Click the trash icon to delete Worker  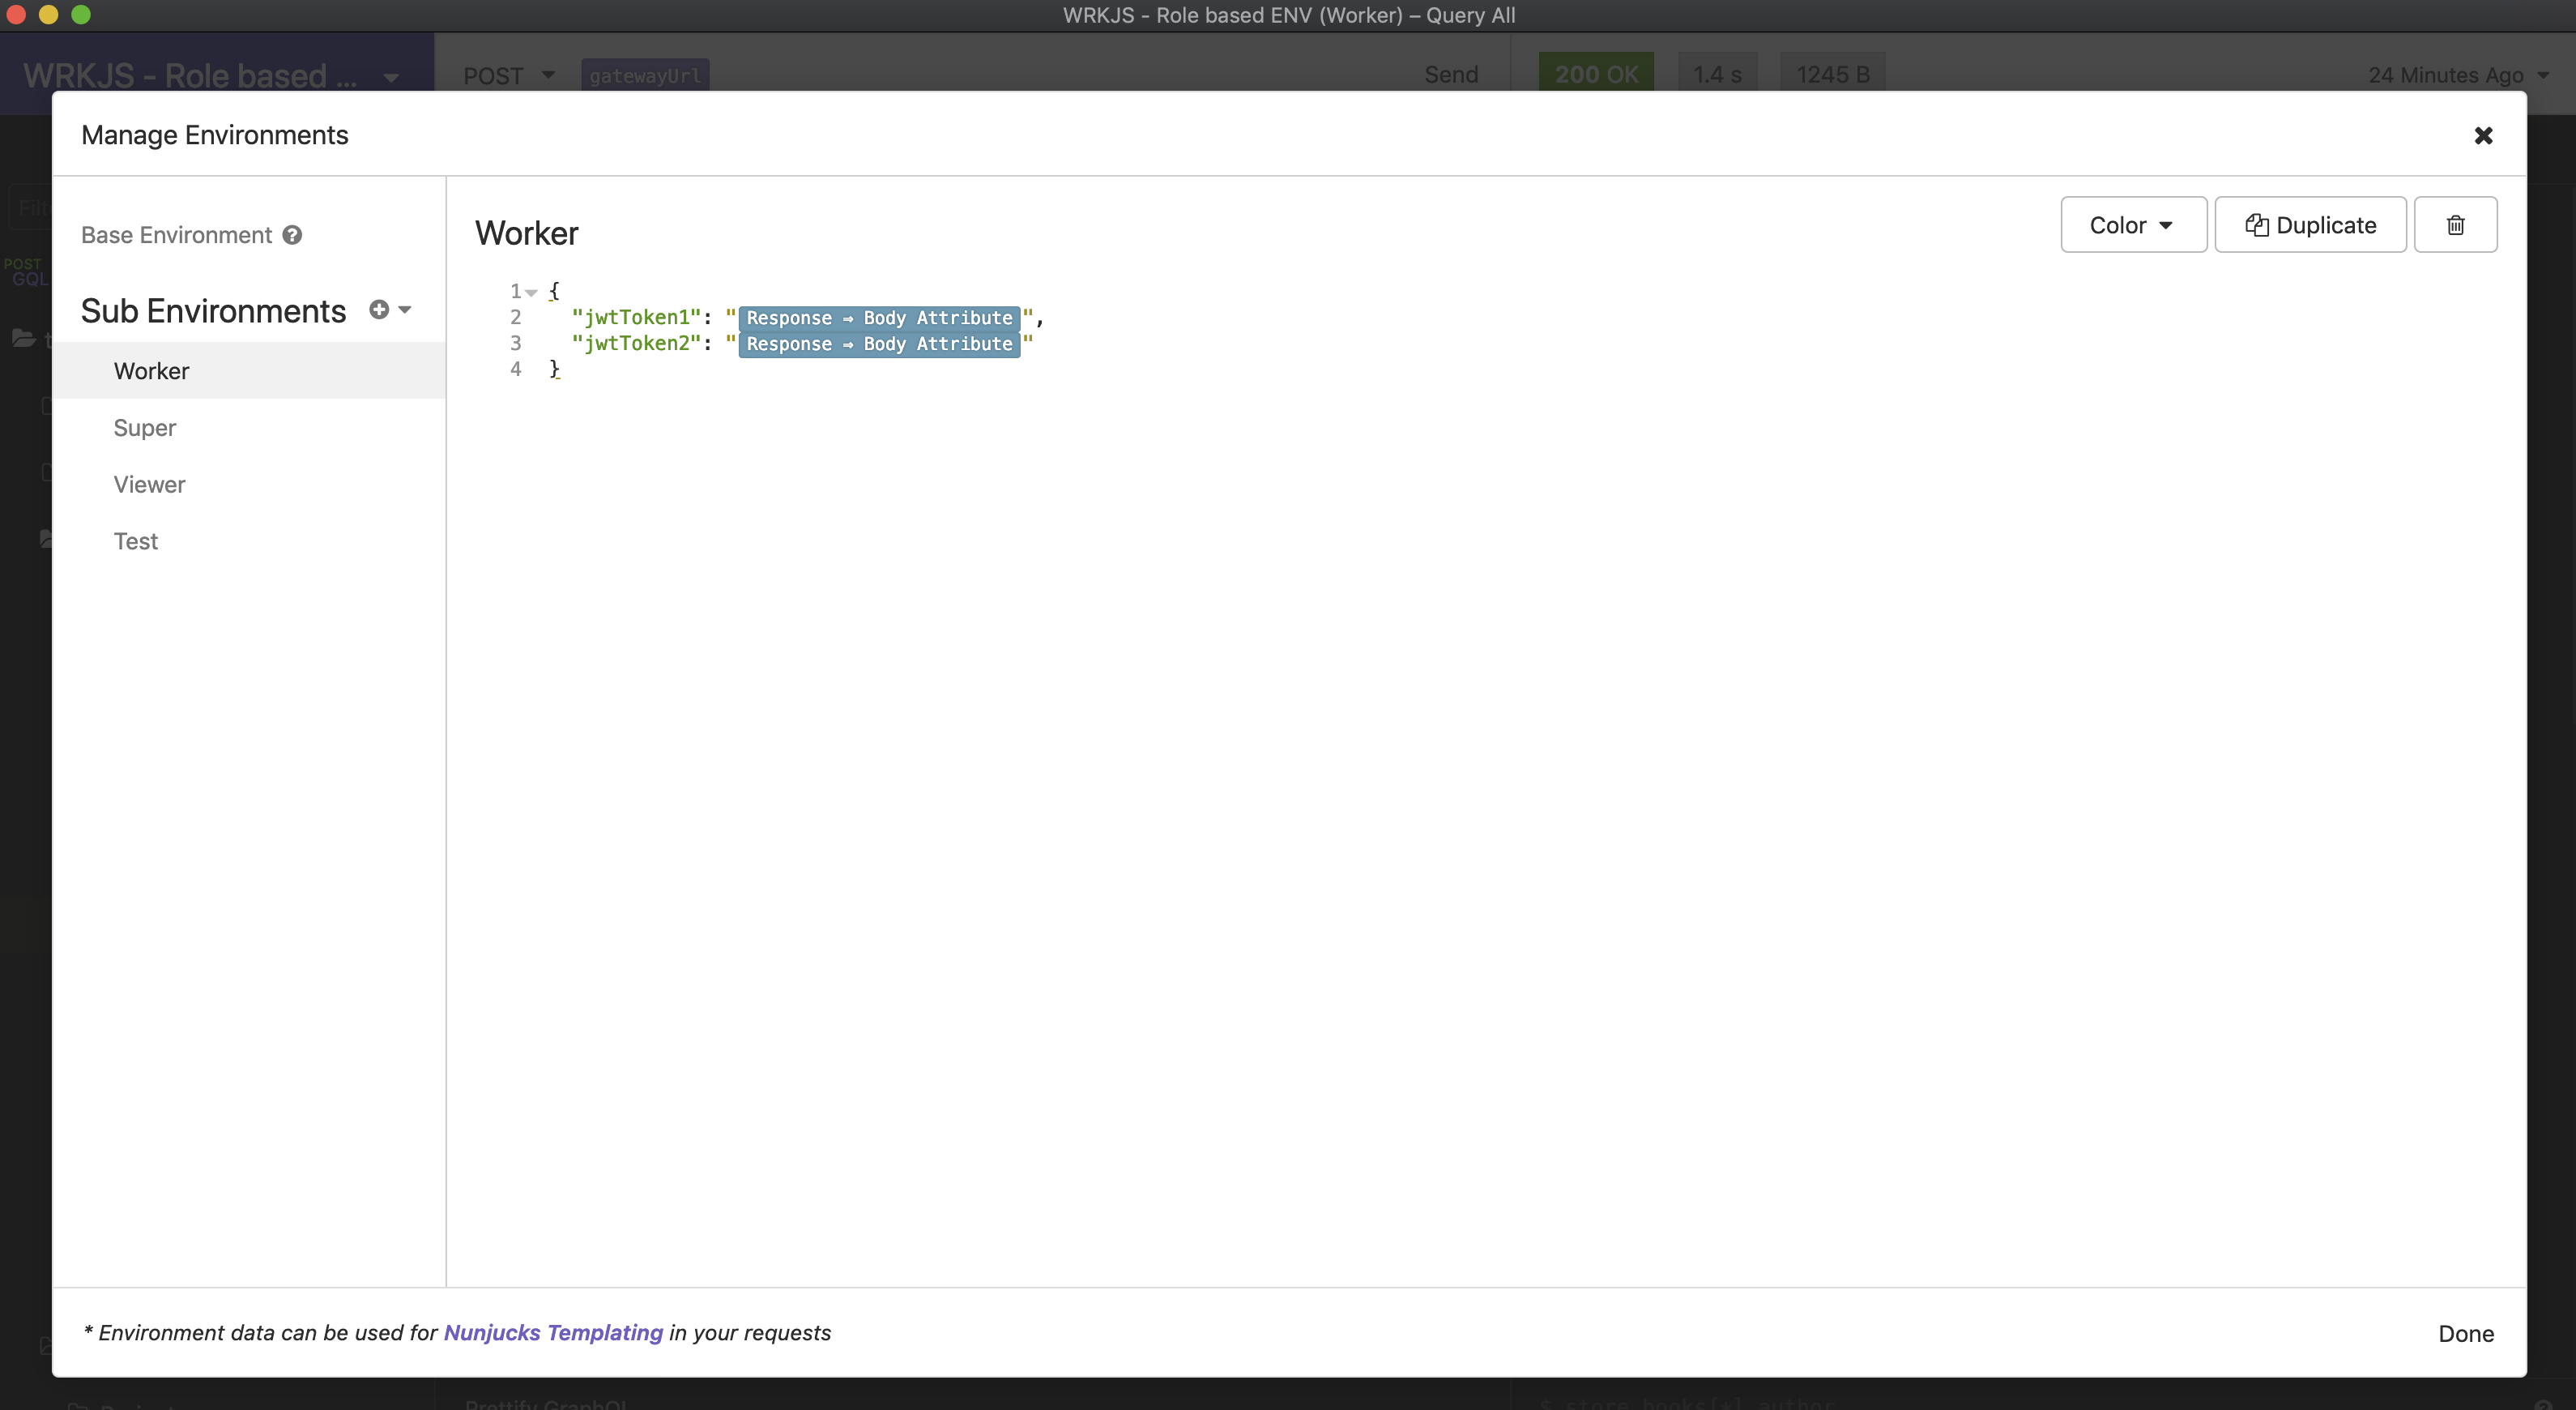(2455, 225)
